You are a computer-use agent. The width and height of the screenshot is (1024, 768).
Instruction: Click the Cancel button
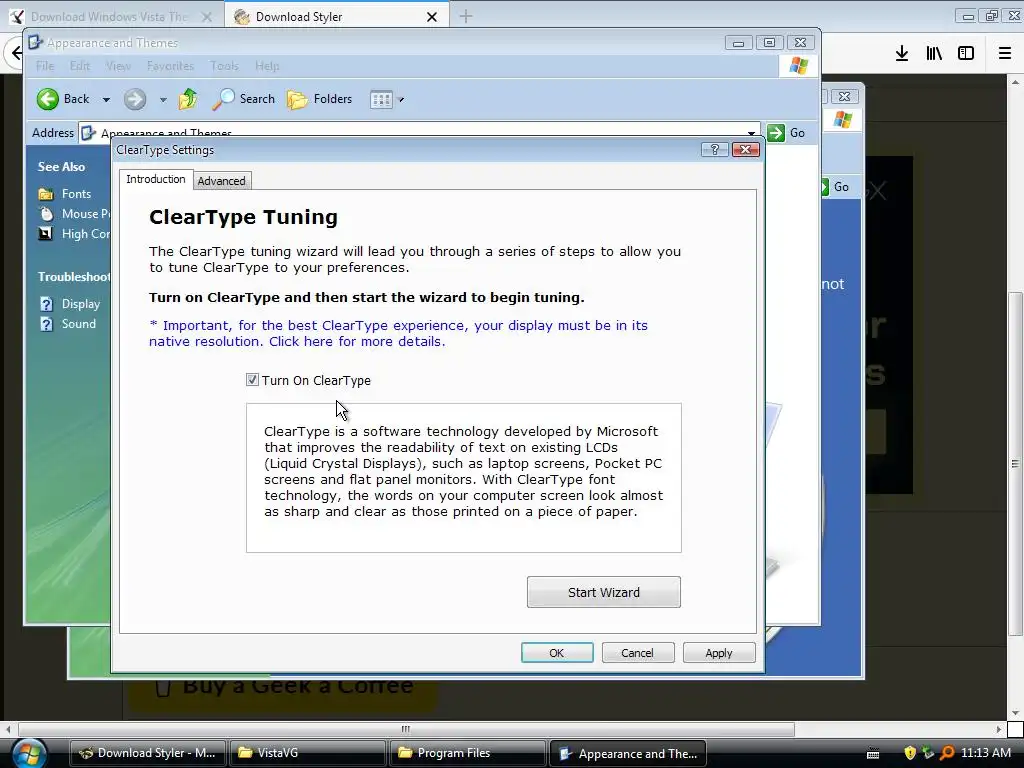coord(637,652)
